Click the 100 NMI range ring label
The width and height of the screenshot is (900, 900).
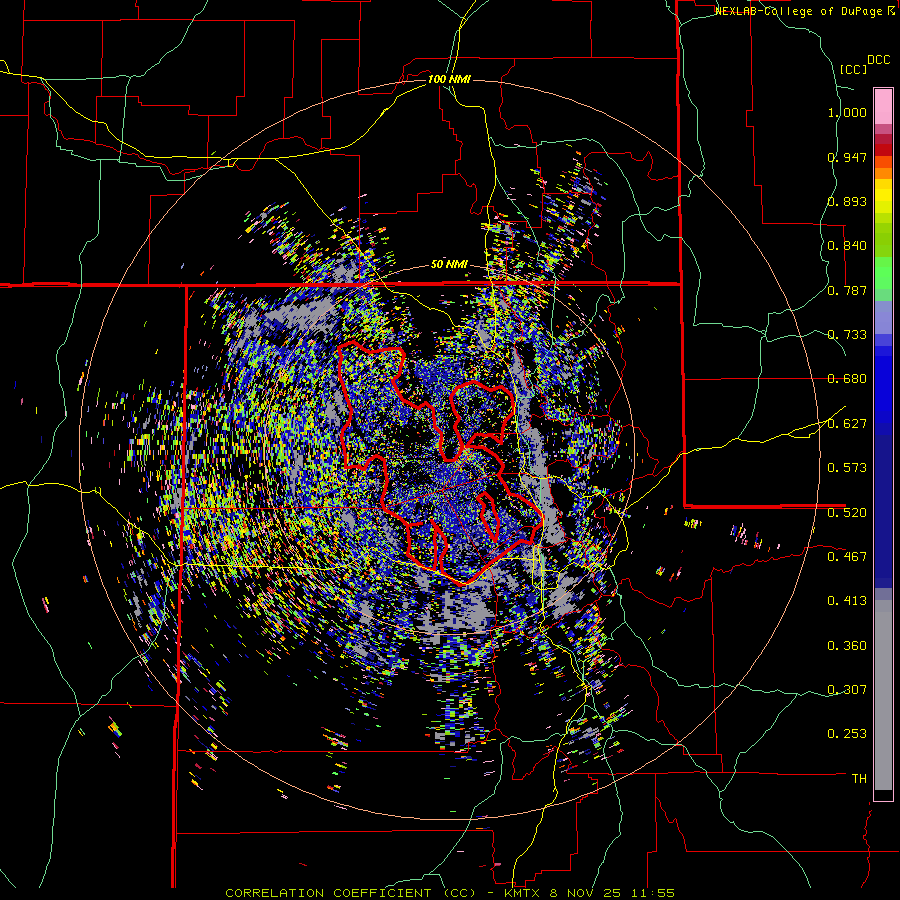449,79
